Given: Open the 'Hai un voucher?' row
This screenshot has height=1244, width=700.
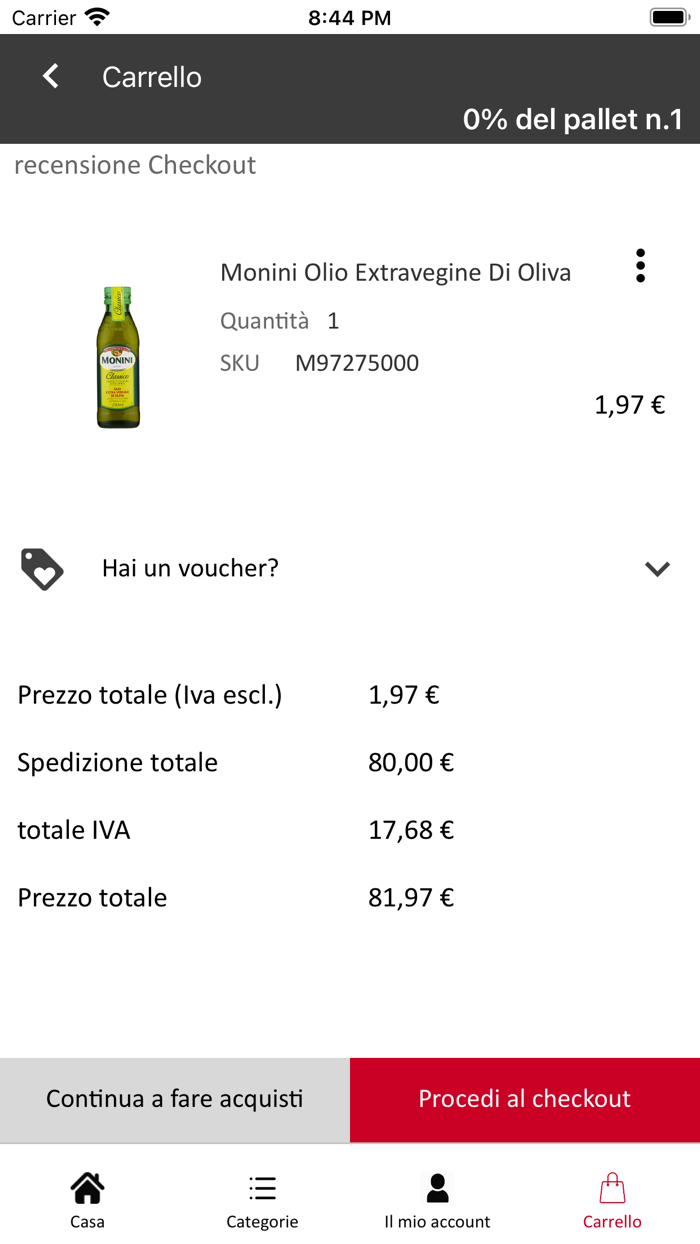Looking at the screenshot, I should (190, 569).
